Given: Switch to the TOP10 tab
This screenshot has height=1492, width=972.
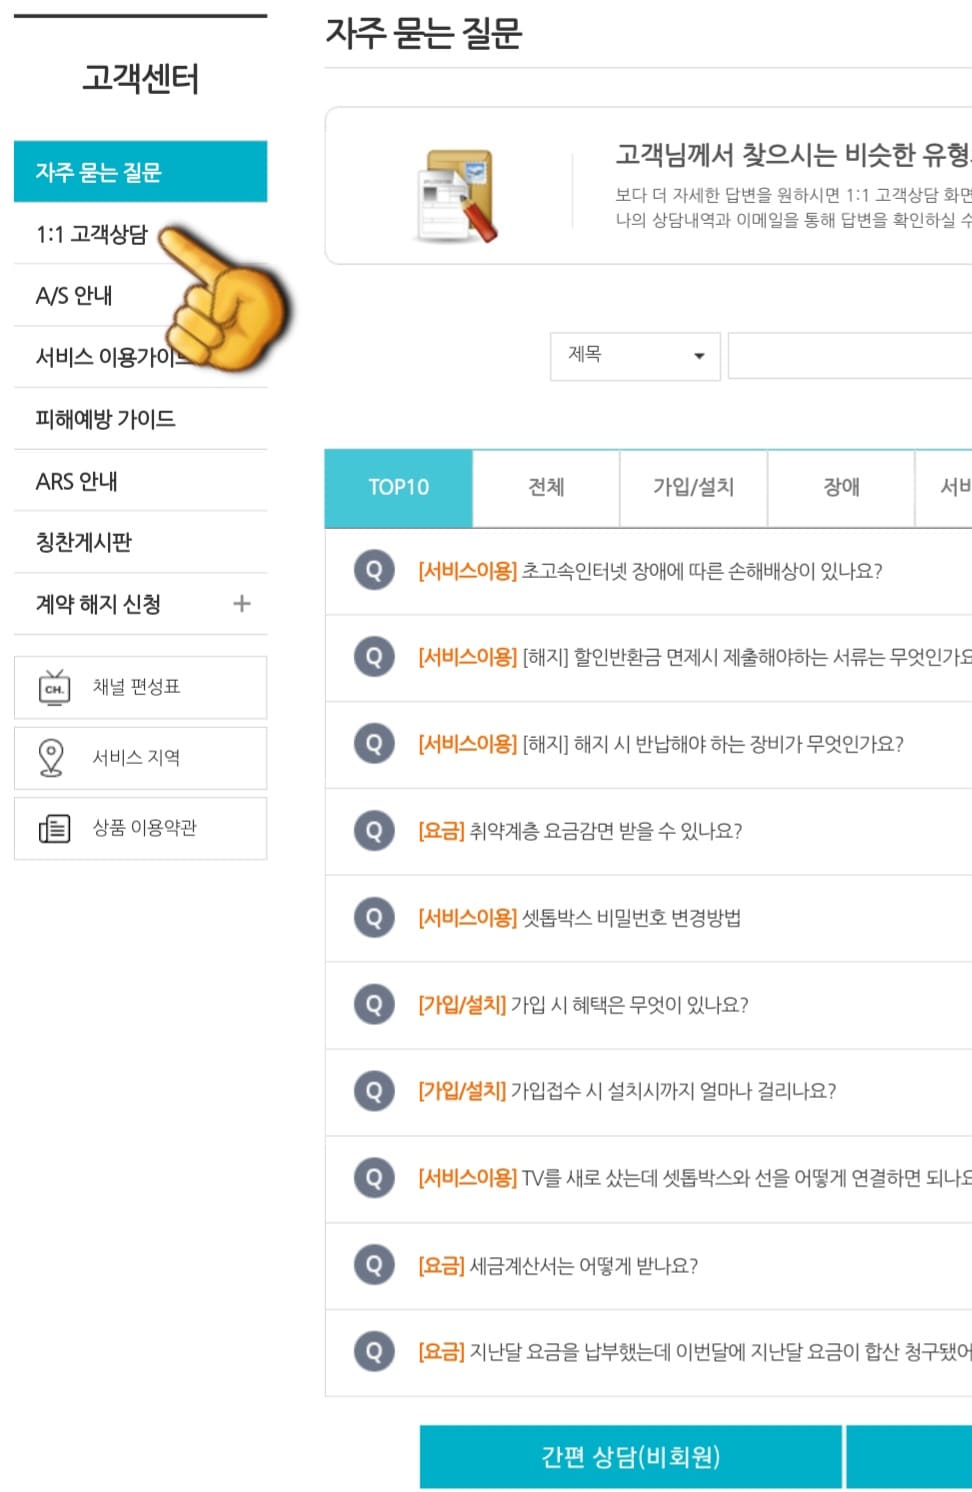Looking at the screenshot, I should [398, 487].
